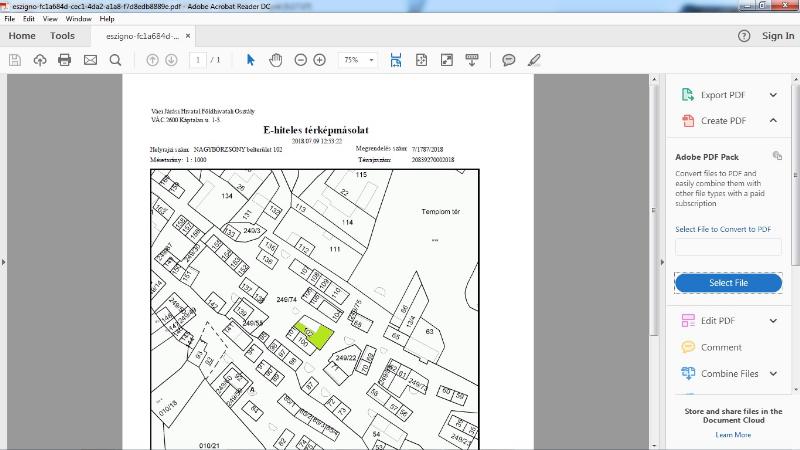
Task: Print the document using the printer icon
Action: (65, 60)
